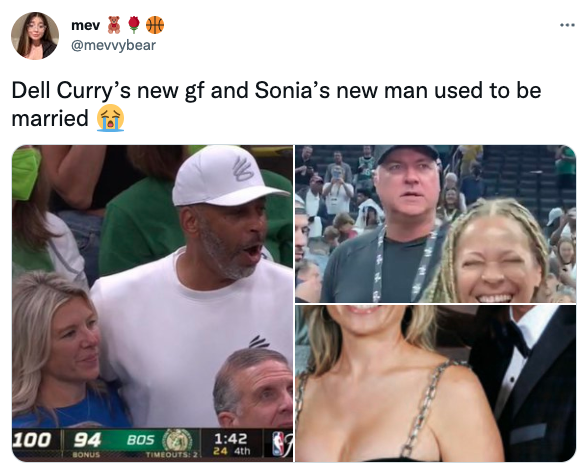Click mev's profile avatar picture
The image size is (587, 473).
35,36
